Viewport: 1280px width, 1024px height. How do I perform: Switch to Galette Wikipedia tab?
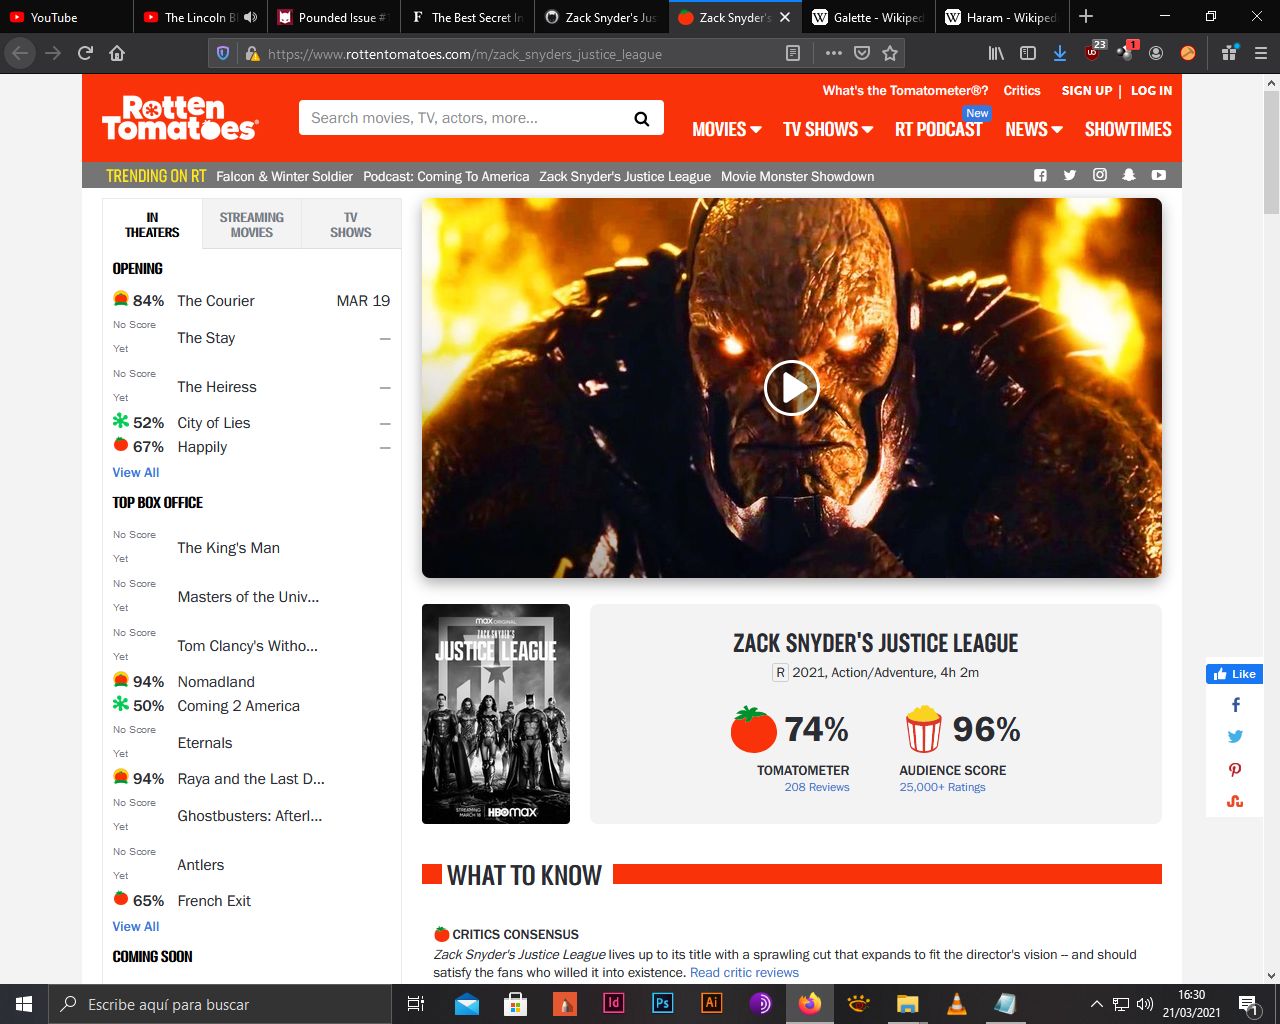click(x=868, y=17)
